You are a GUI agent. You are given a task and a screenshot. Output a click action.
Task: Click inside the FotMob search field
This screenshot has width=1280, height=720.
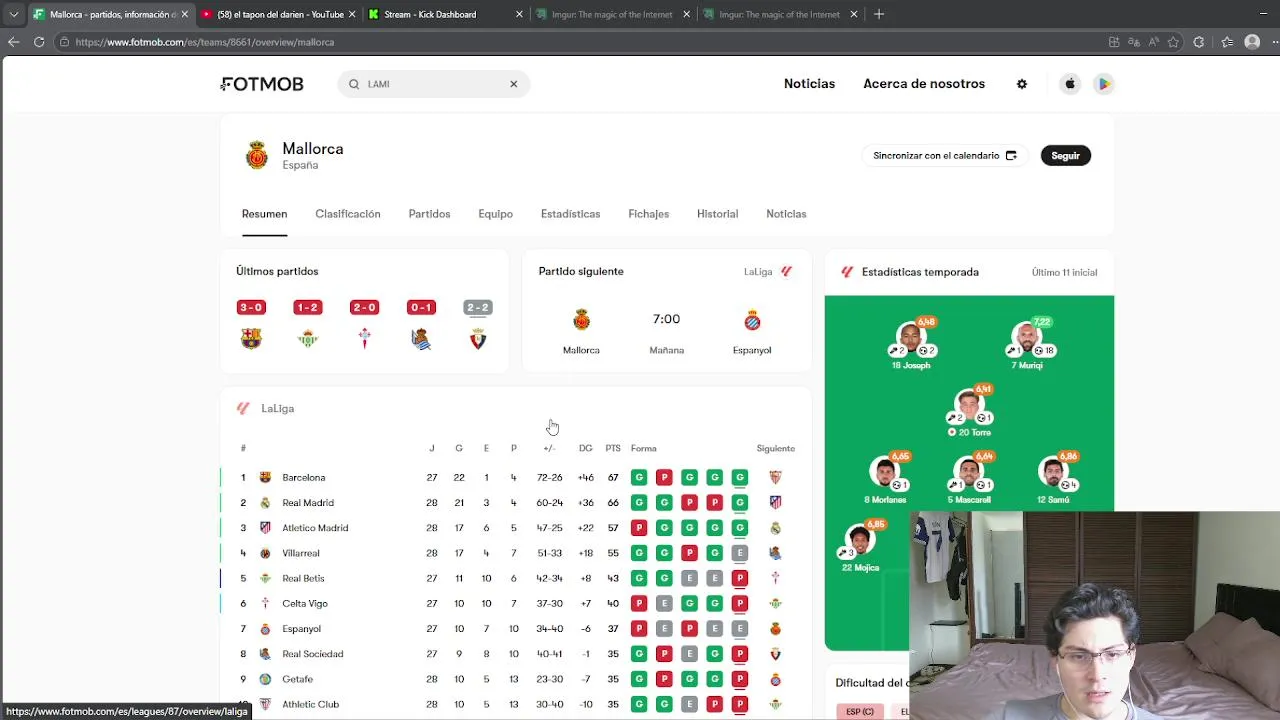click(x=433, y=84)
